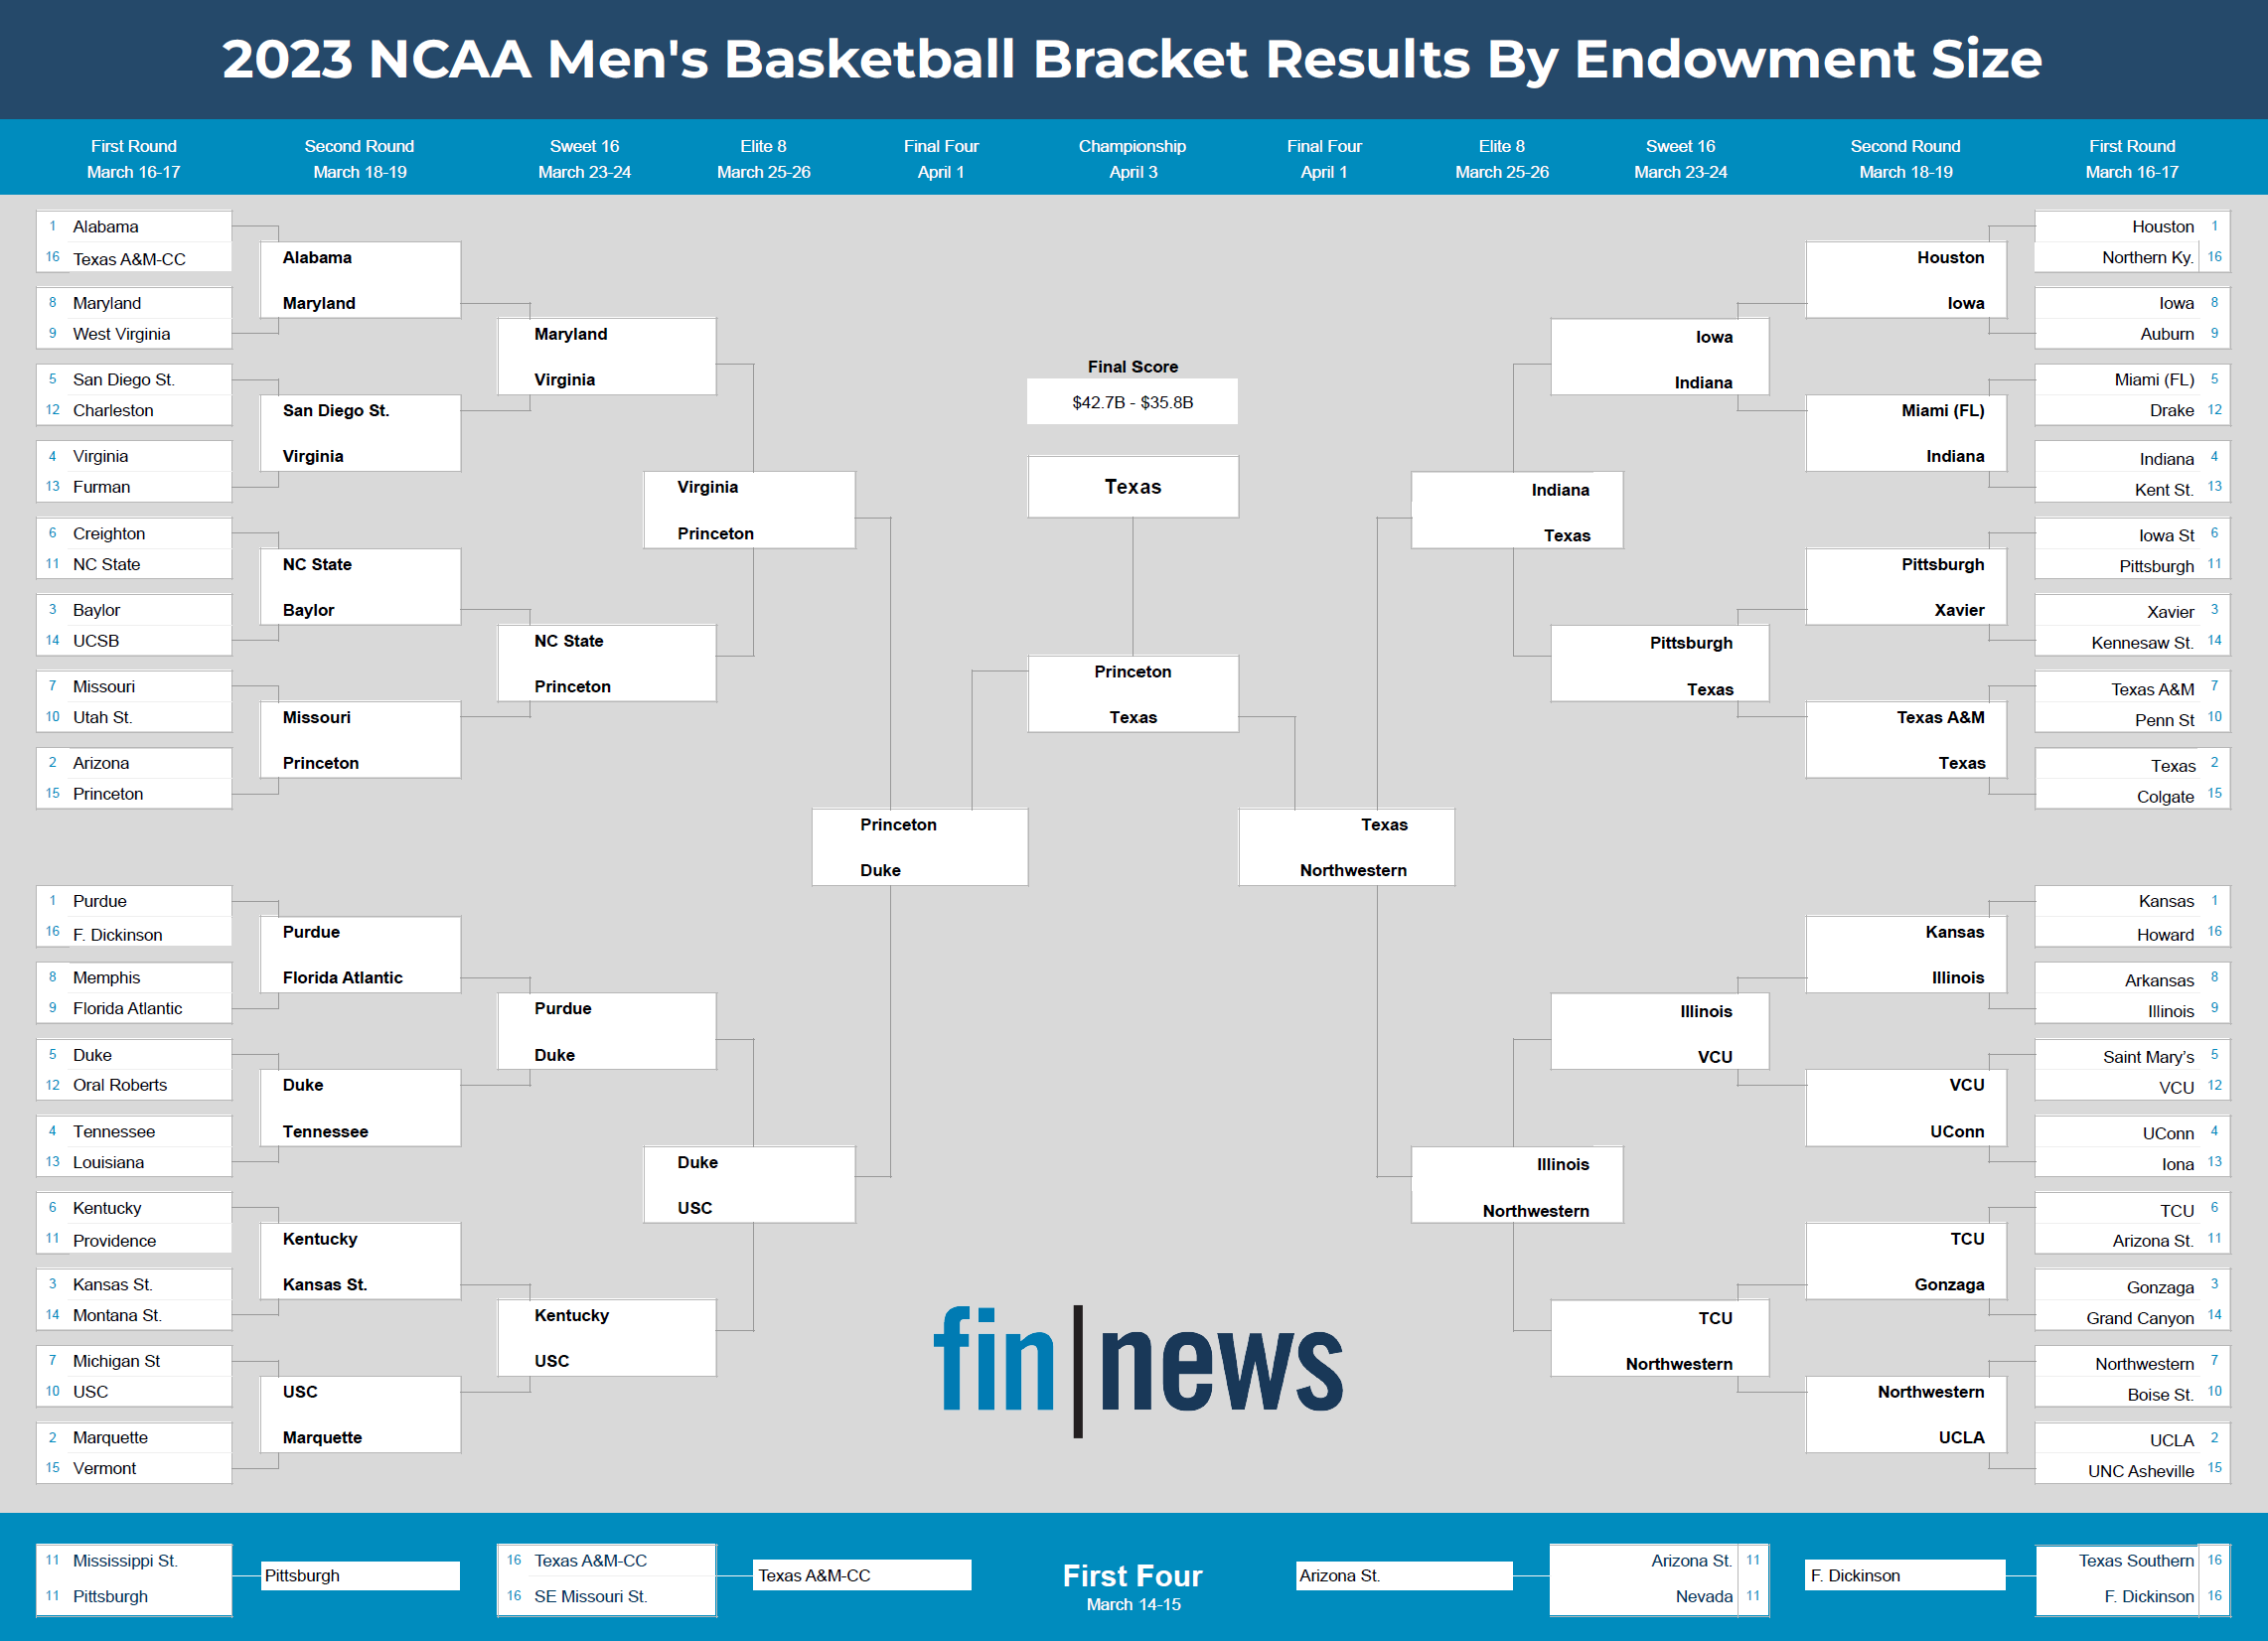The width and height of the screenshot is (2268, 1641).
Task: Select Mississippi St. in the First Four
Action: point(125,1560)
